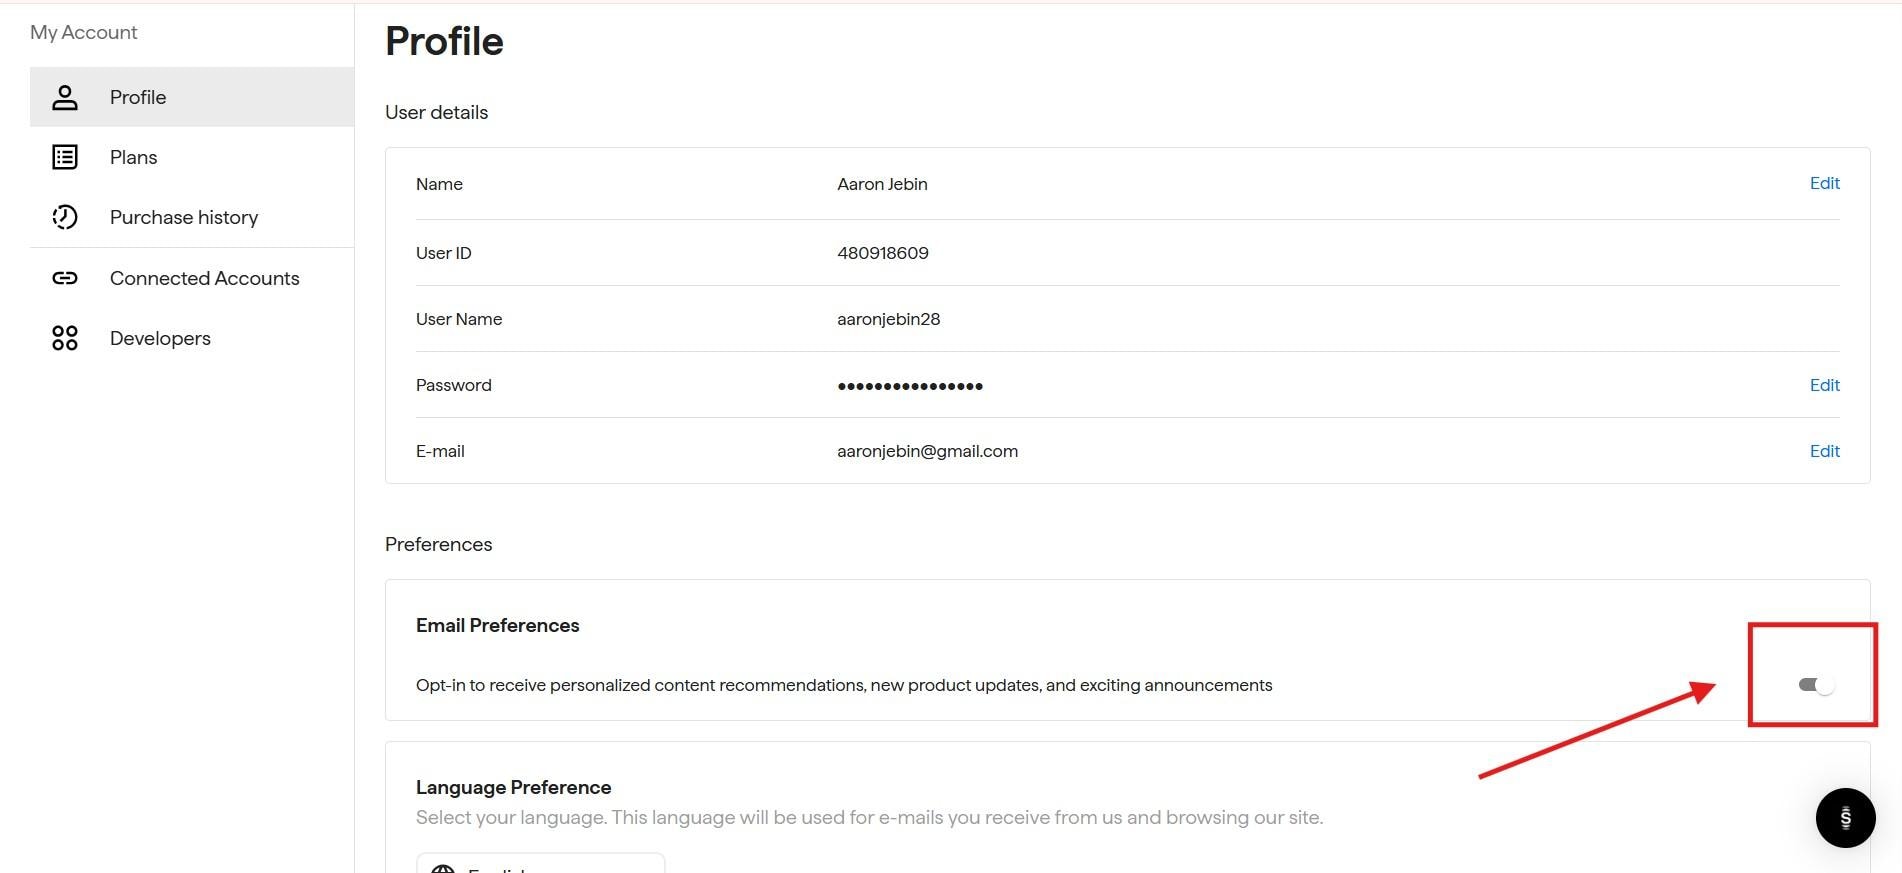Go to Purchase history page
Viewport: 1902px width, 873px height.
(x=184, y=217)
